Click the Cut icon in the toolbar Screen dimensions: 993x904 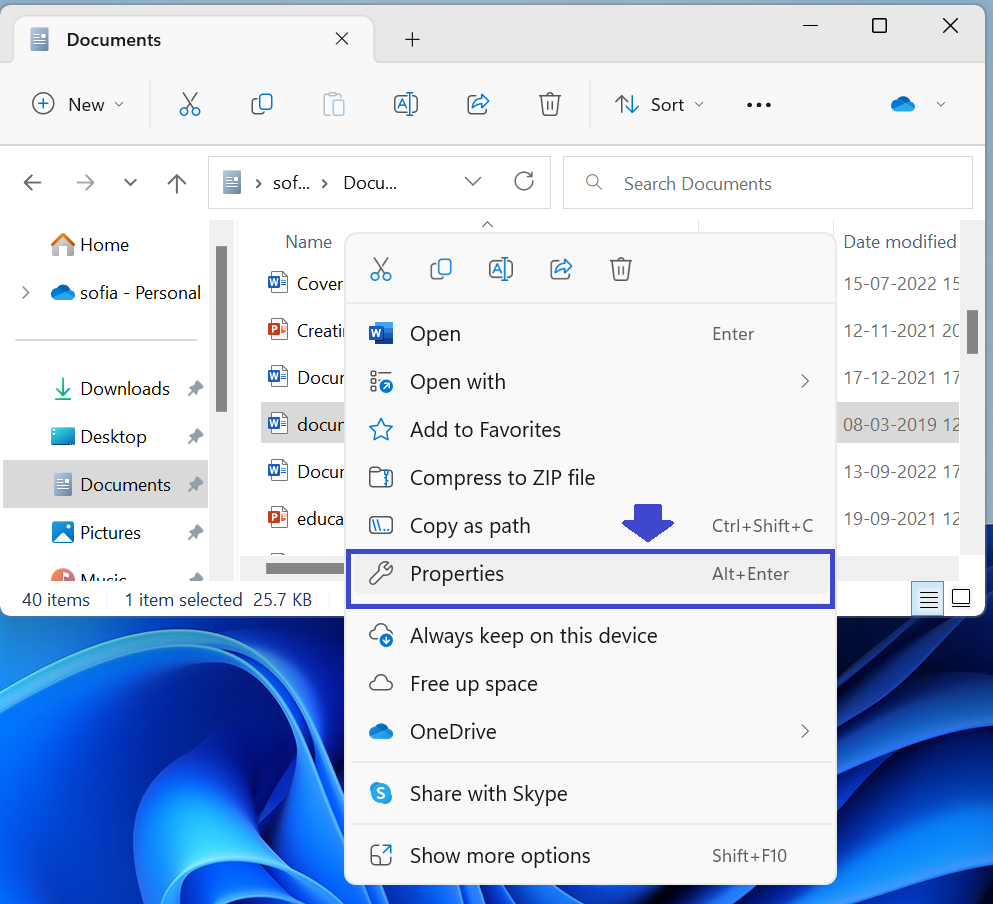point(190,104)
